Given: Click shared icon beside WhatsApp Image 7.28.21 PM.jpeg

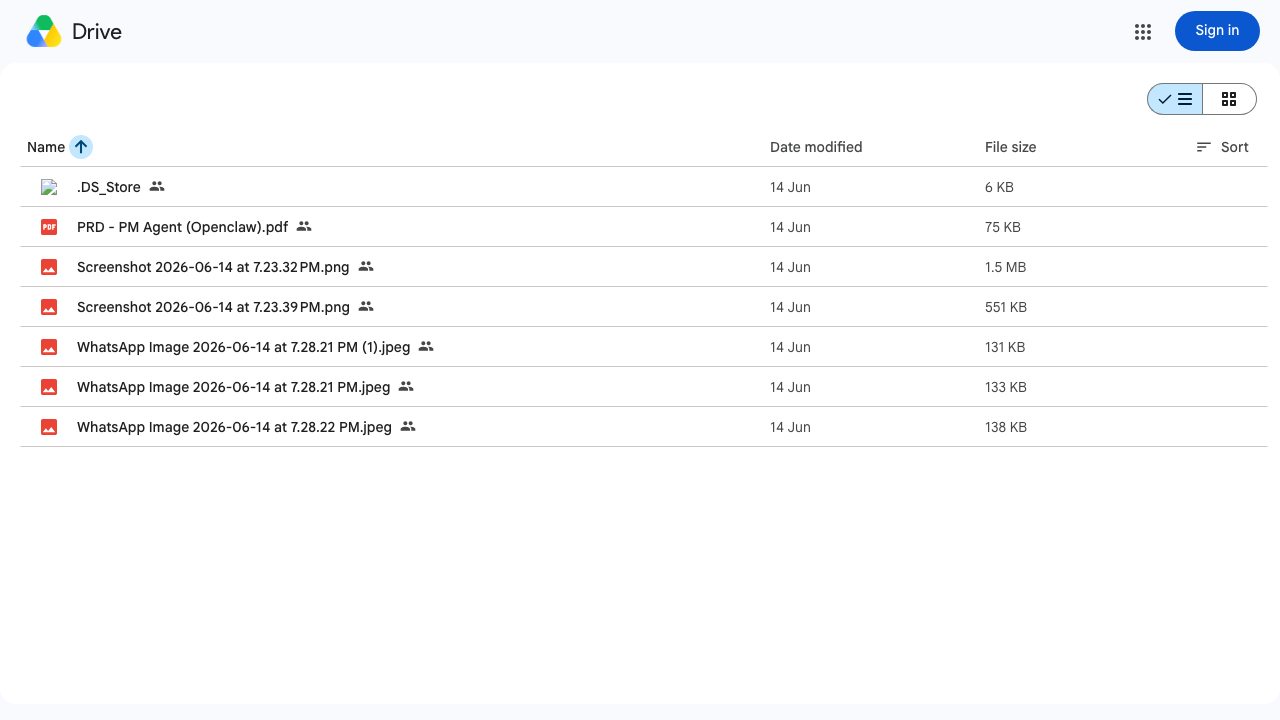Looking at the screenshot, I should (406, 386).
